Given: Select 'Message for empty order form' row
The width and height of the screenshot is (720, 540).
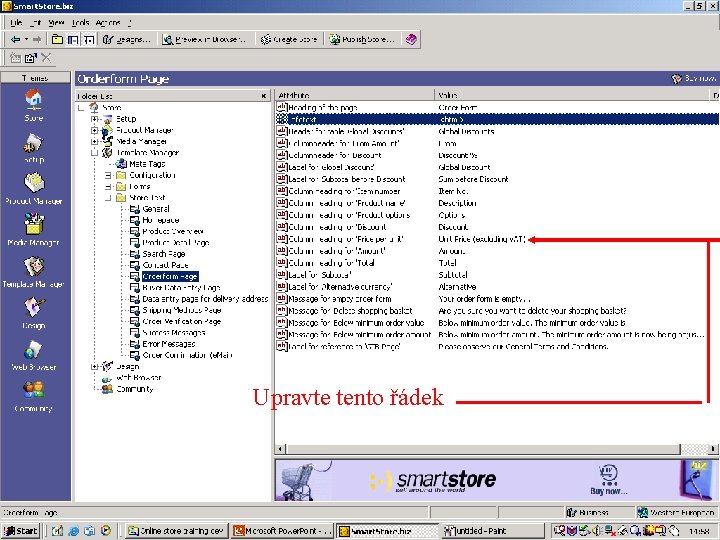Looking at the screenshot, I should click(x=496, y=298).
